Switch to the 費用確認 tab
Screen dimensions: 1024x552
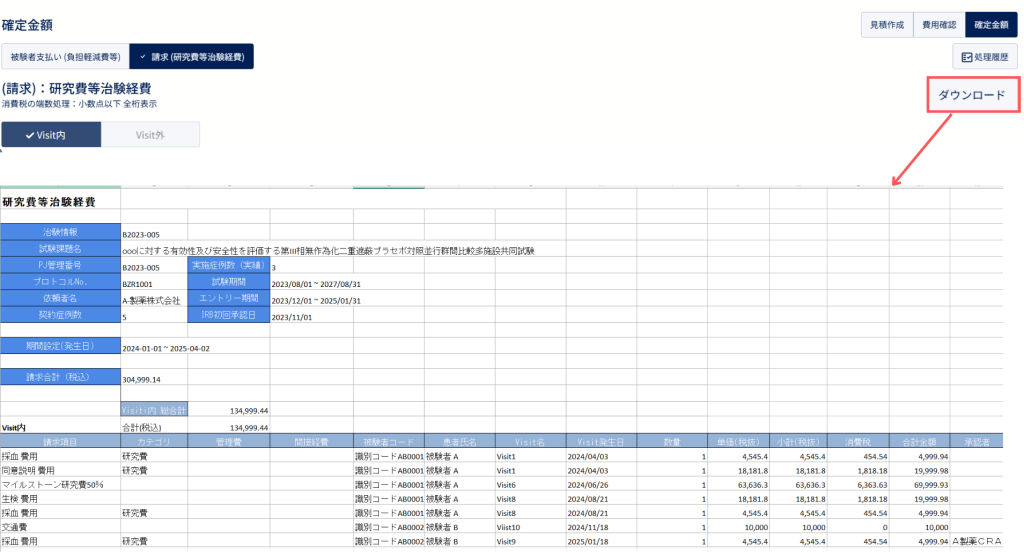[x=939, y=25]
